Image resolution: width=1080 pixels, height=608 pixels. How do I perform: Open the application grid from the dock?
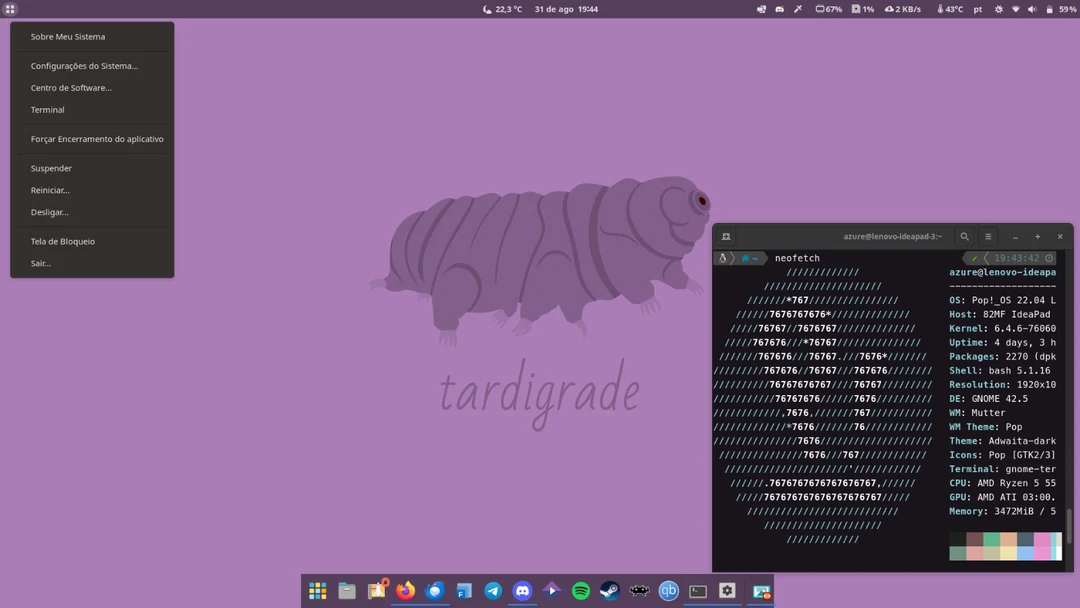click(x=317, y=591)
